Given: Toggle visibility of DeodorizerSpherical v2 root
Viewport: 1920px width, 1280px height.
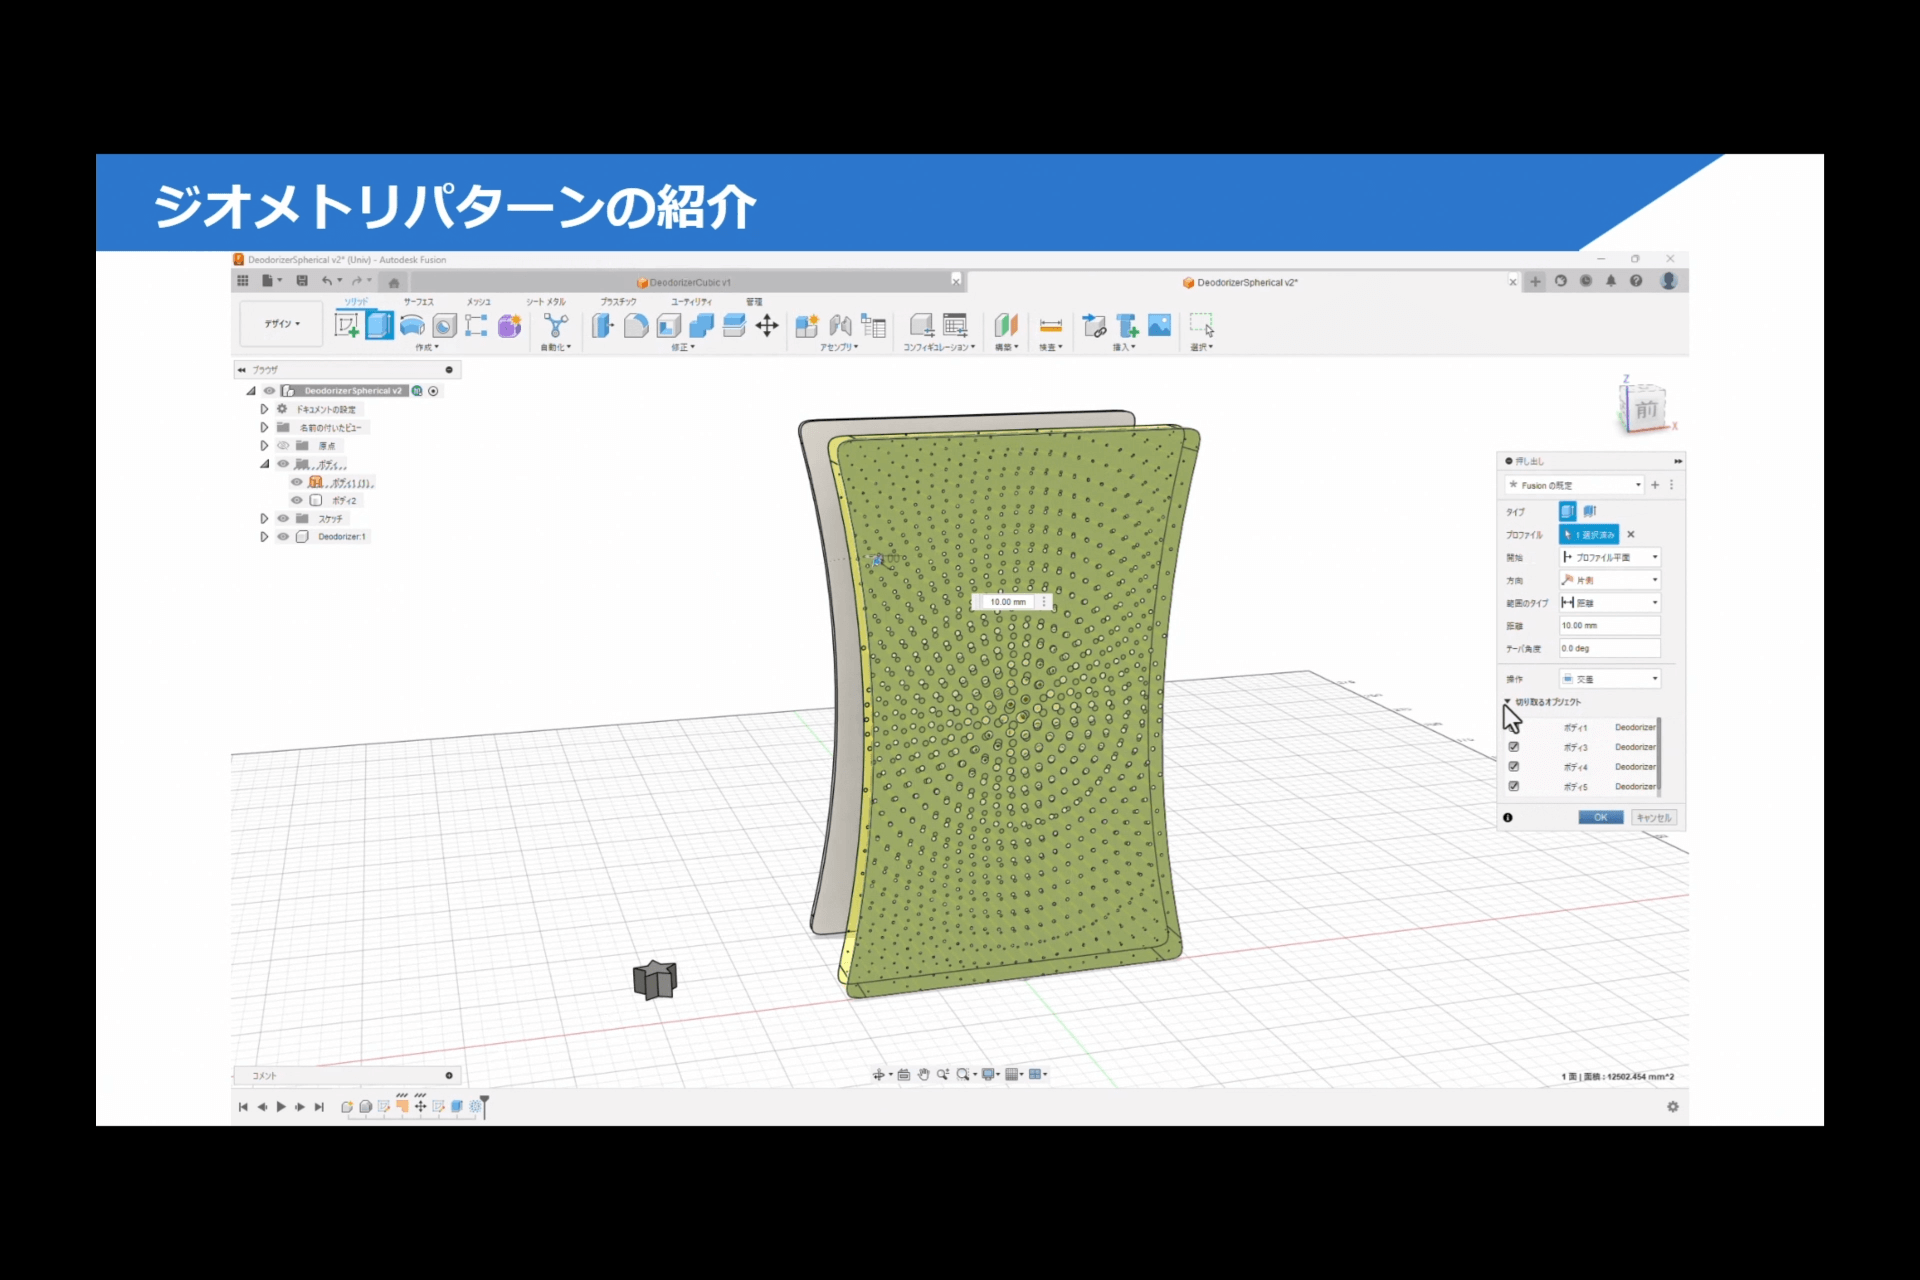Looking at the screenshot, I should point(269,391).
